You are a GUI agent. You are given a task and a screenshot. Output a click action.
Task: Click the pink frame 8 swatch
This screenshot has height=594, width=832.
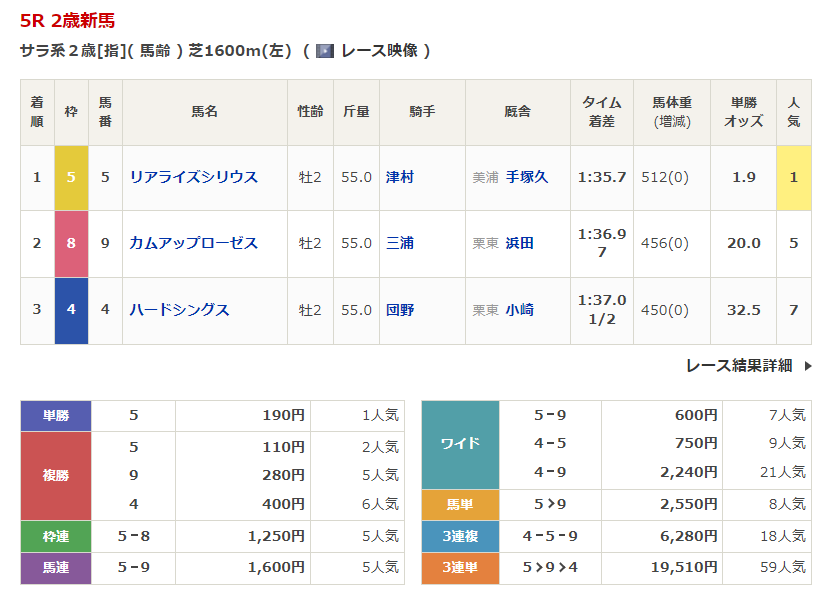click(x=71, y=243)
